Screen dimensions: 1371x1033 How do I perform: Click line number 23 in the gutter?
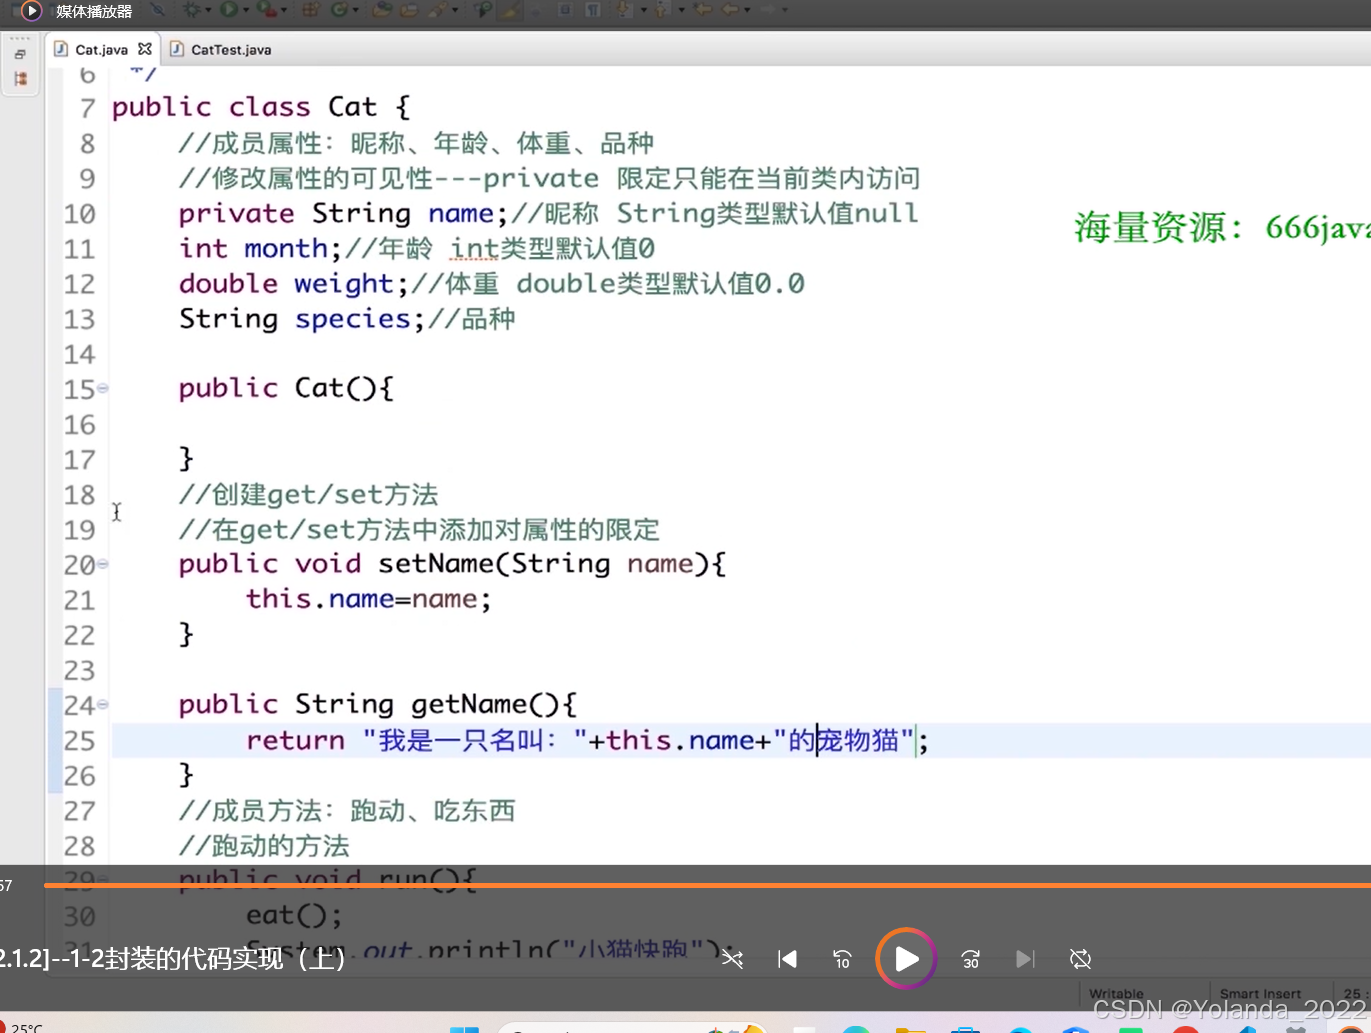tap(80, 671)
